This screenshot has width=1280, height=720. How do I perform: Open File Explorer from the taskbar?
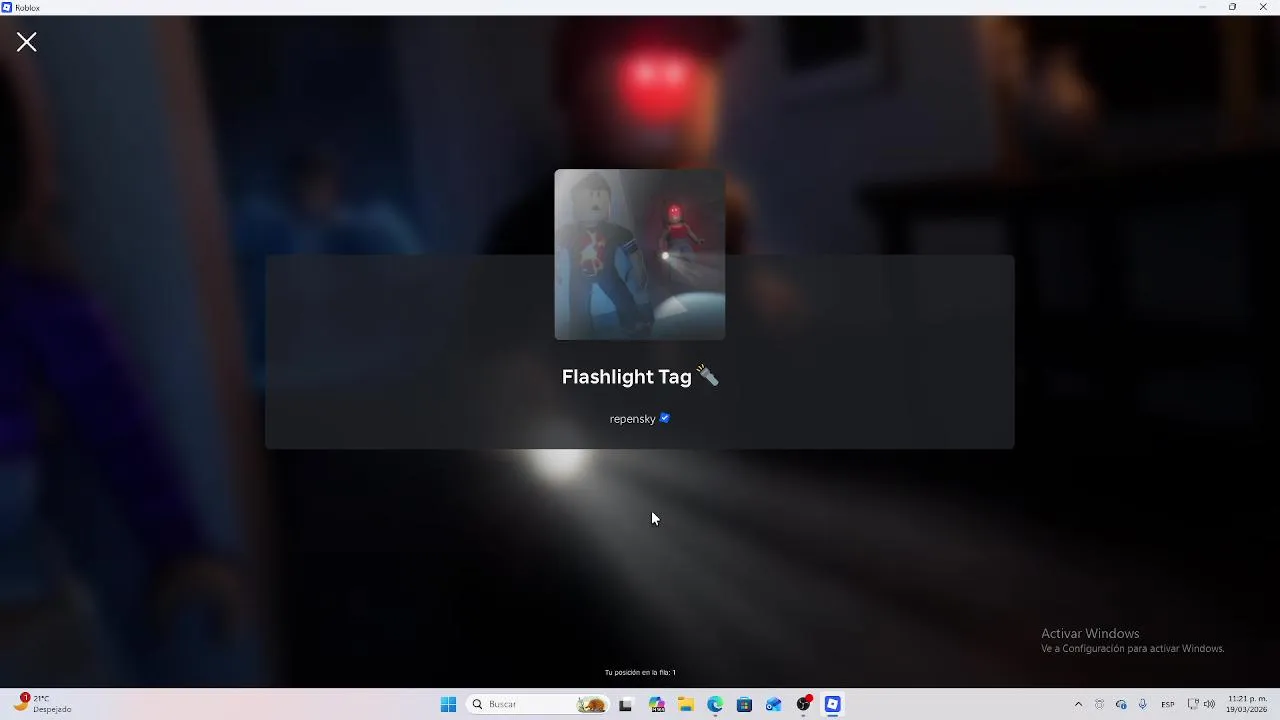coord(686,704)
